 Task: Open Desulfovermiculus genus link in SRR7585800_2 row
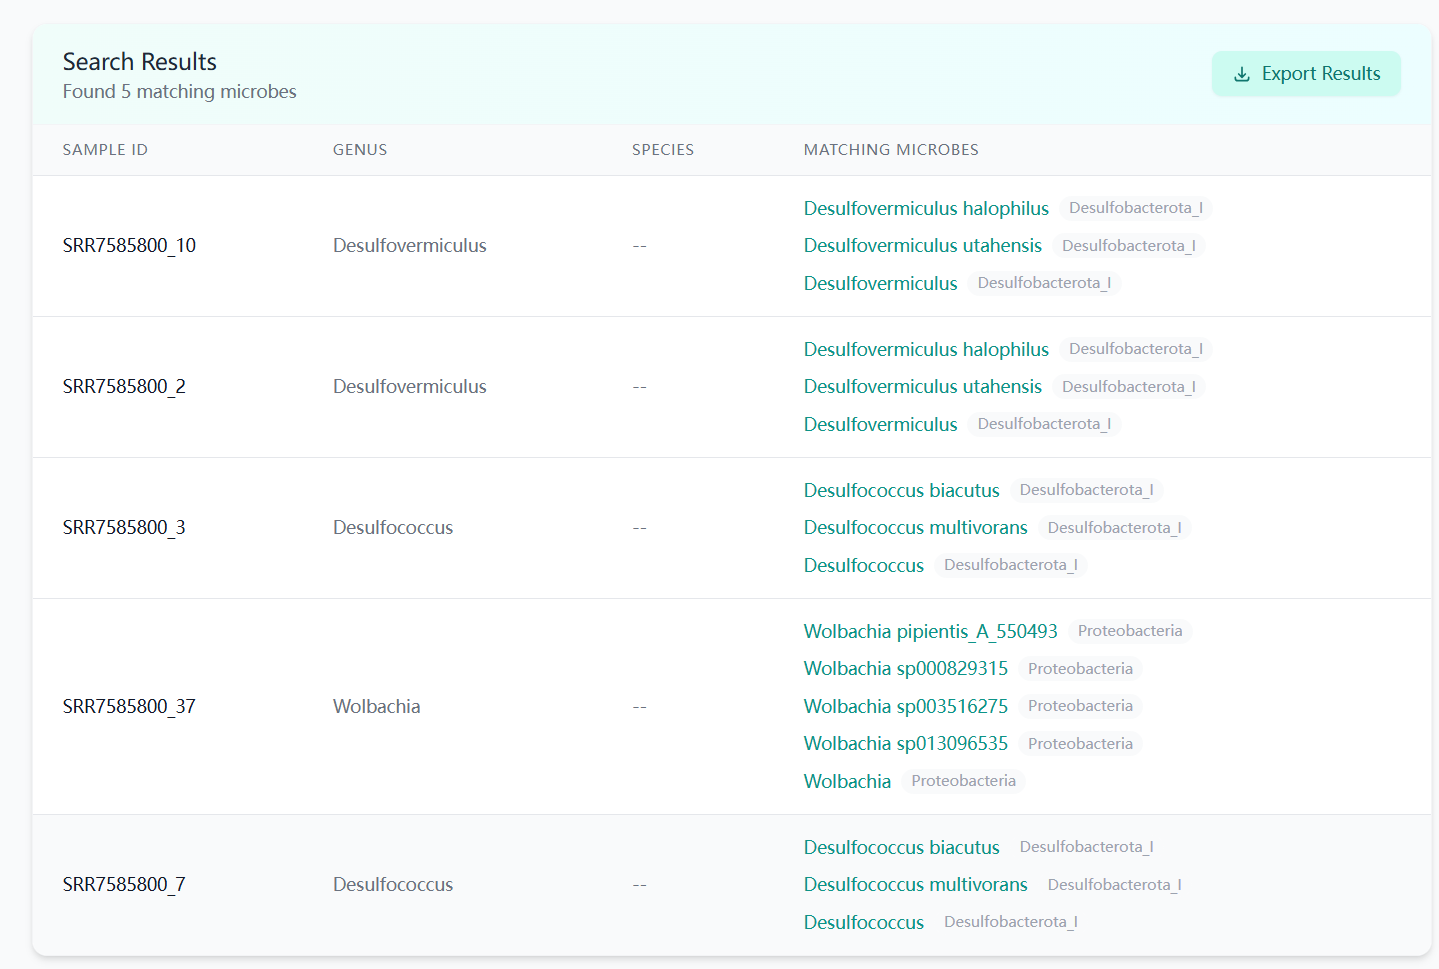(881, 424)
